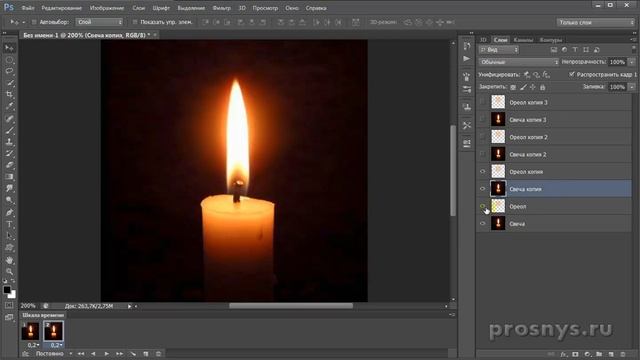
Task: Play the frame animation
Action: [x=107, y=353]
